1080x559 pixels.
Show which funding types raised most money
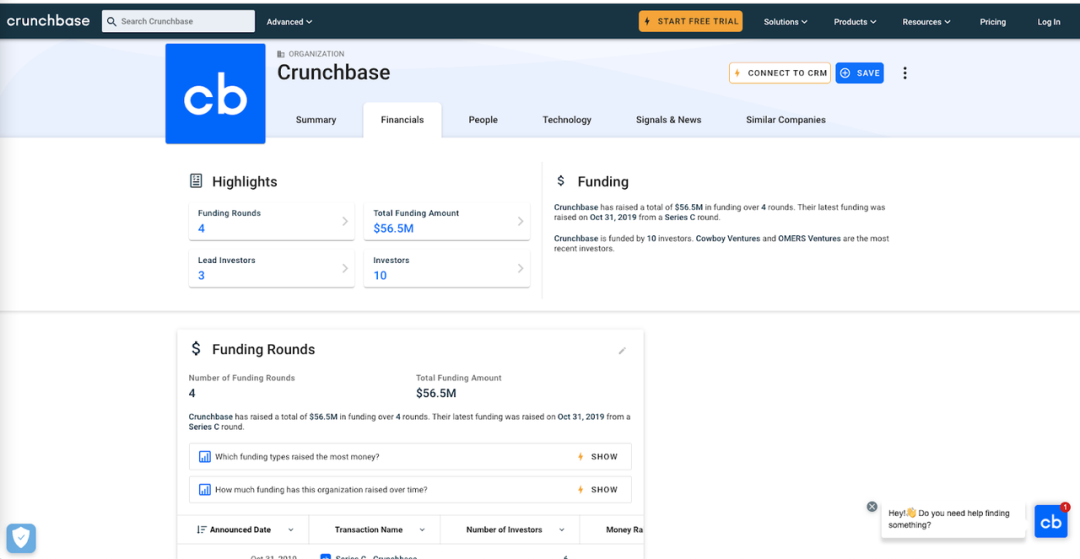coord(598,457)
